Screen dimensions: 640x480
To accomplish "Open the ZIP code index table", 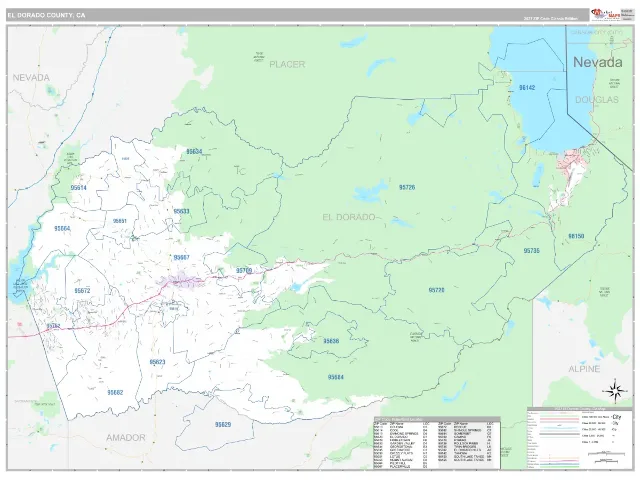I will [x=437, y=442].
